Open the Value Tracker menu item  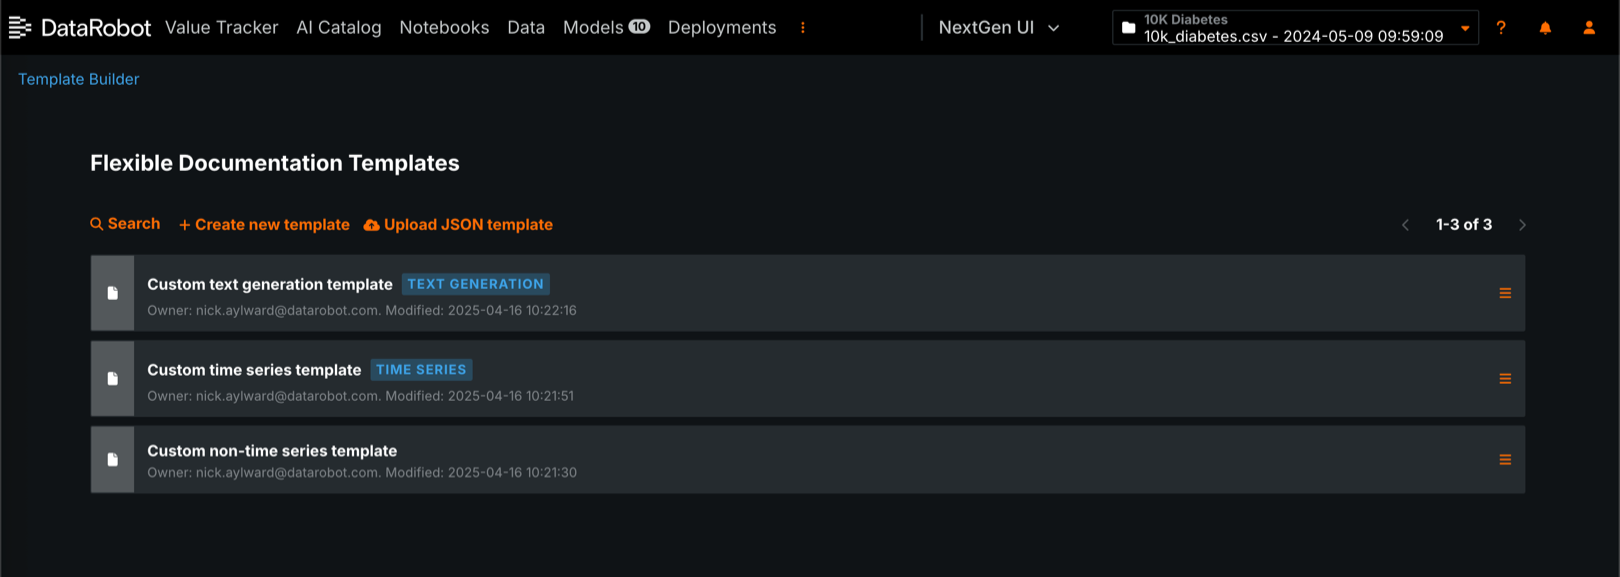pos(221,28)
